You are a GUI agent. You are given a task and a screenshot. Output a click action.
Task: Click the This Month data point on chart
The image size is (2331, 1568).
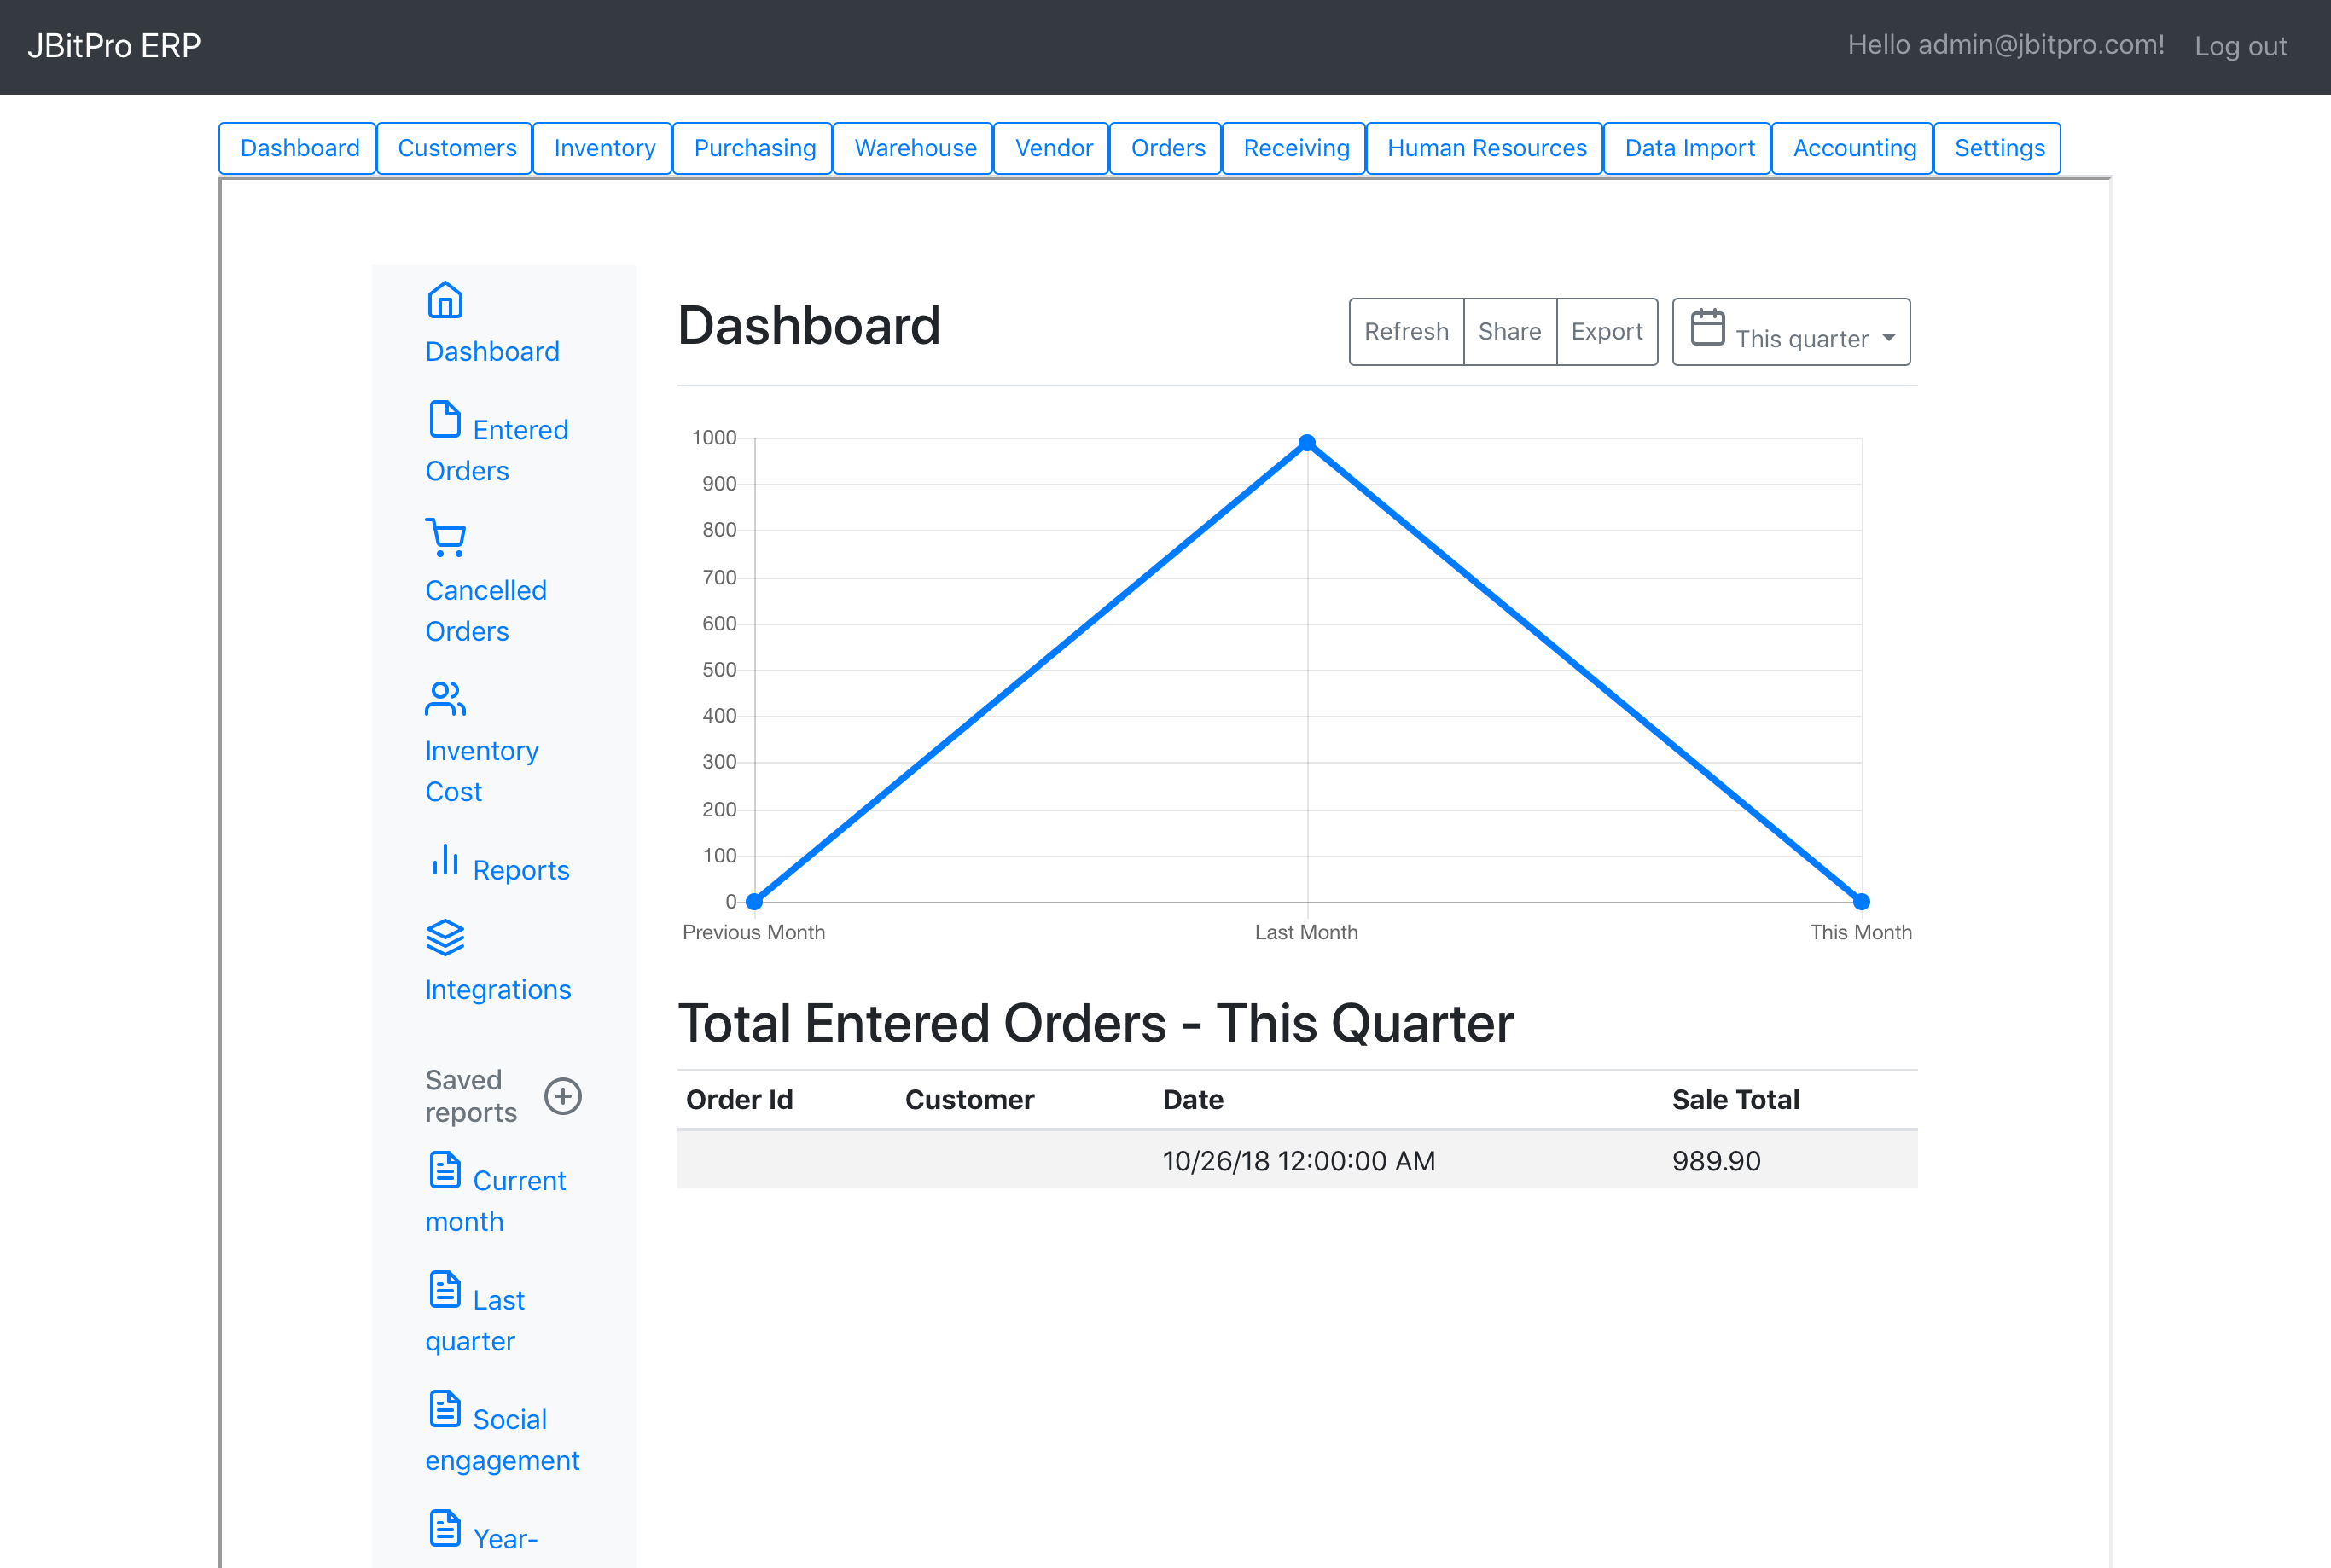click(x=1861, y=902)
